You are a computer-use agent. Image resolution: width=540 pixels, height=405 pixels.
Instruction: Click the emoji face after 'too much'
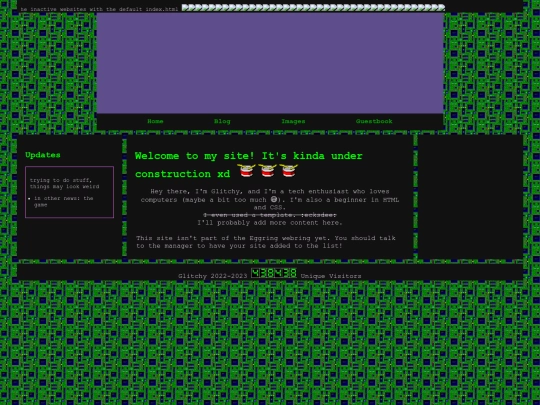pyautogui.click(x=274, y=199)
